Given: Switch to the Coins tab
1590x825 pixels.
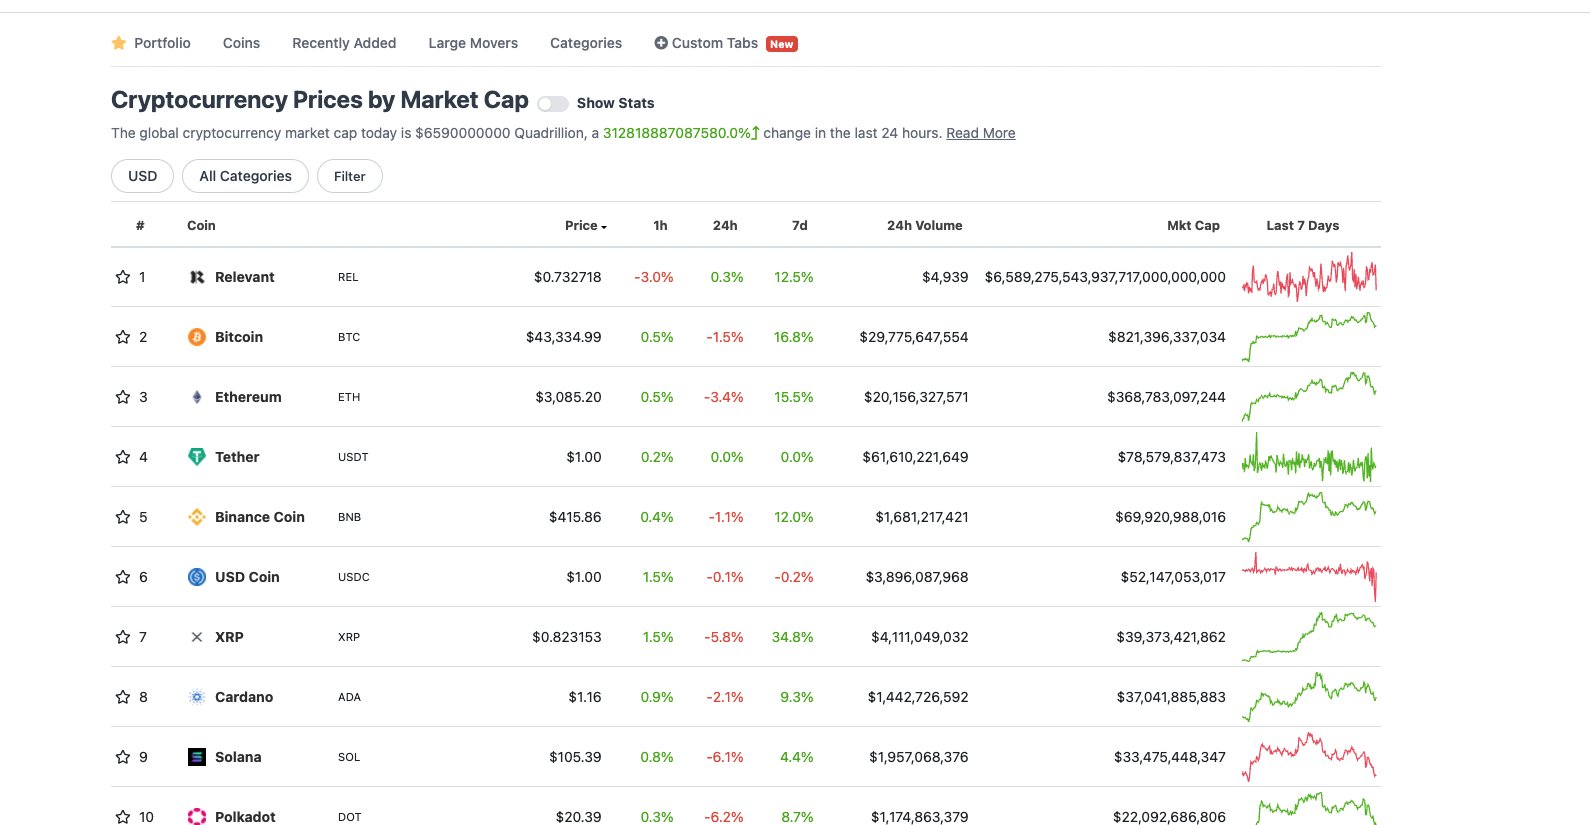Looking at the screenshot, I should [241, 43].
